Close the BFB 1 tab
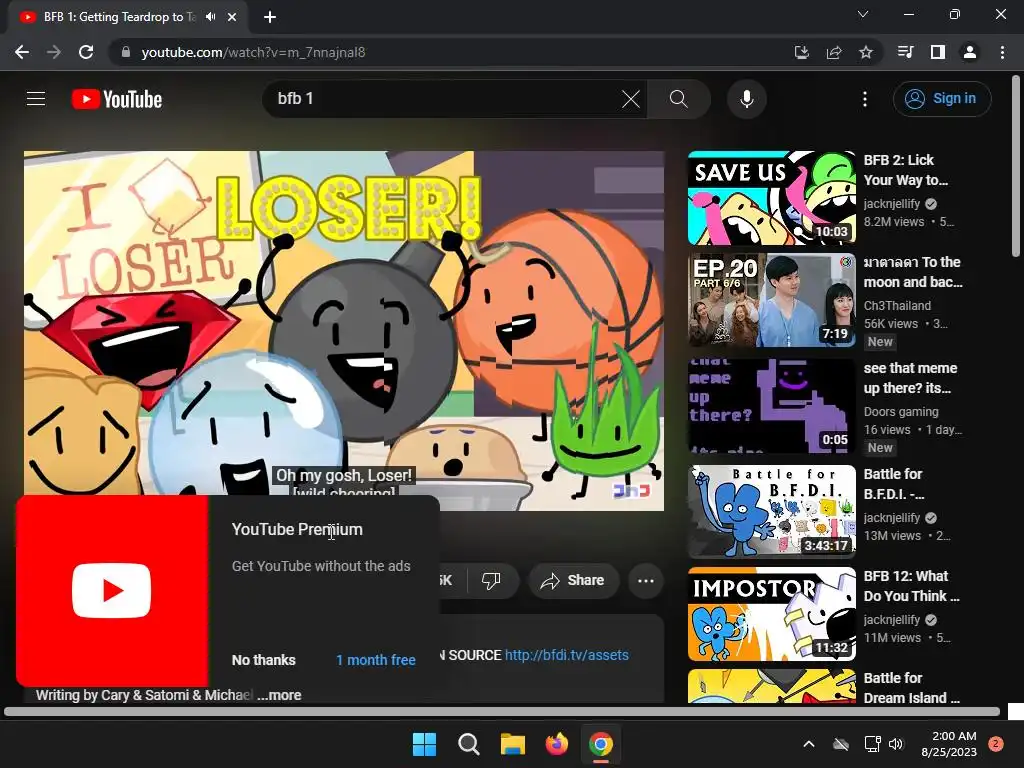This screenshot has width=1024, height=768. (x=232, y=17)
